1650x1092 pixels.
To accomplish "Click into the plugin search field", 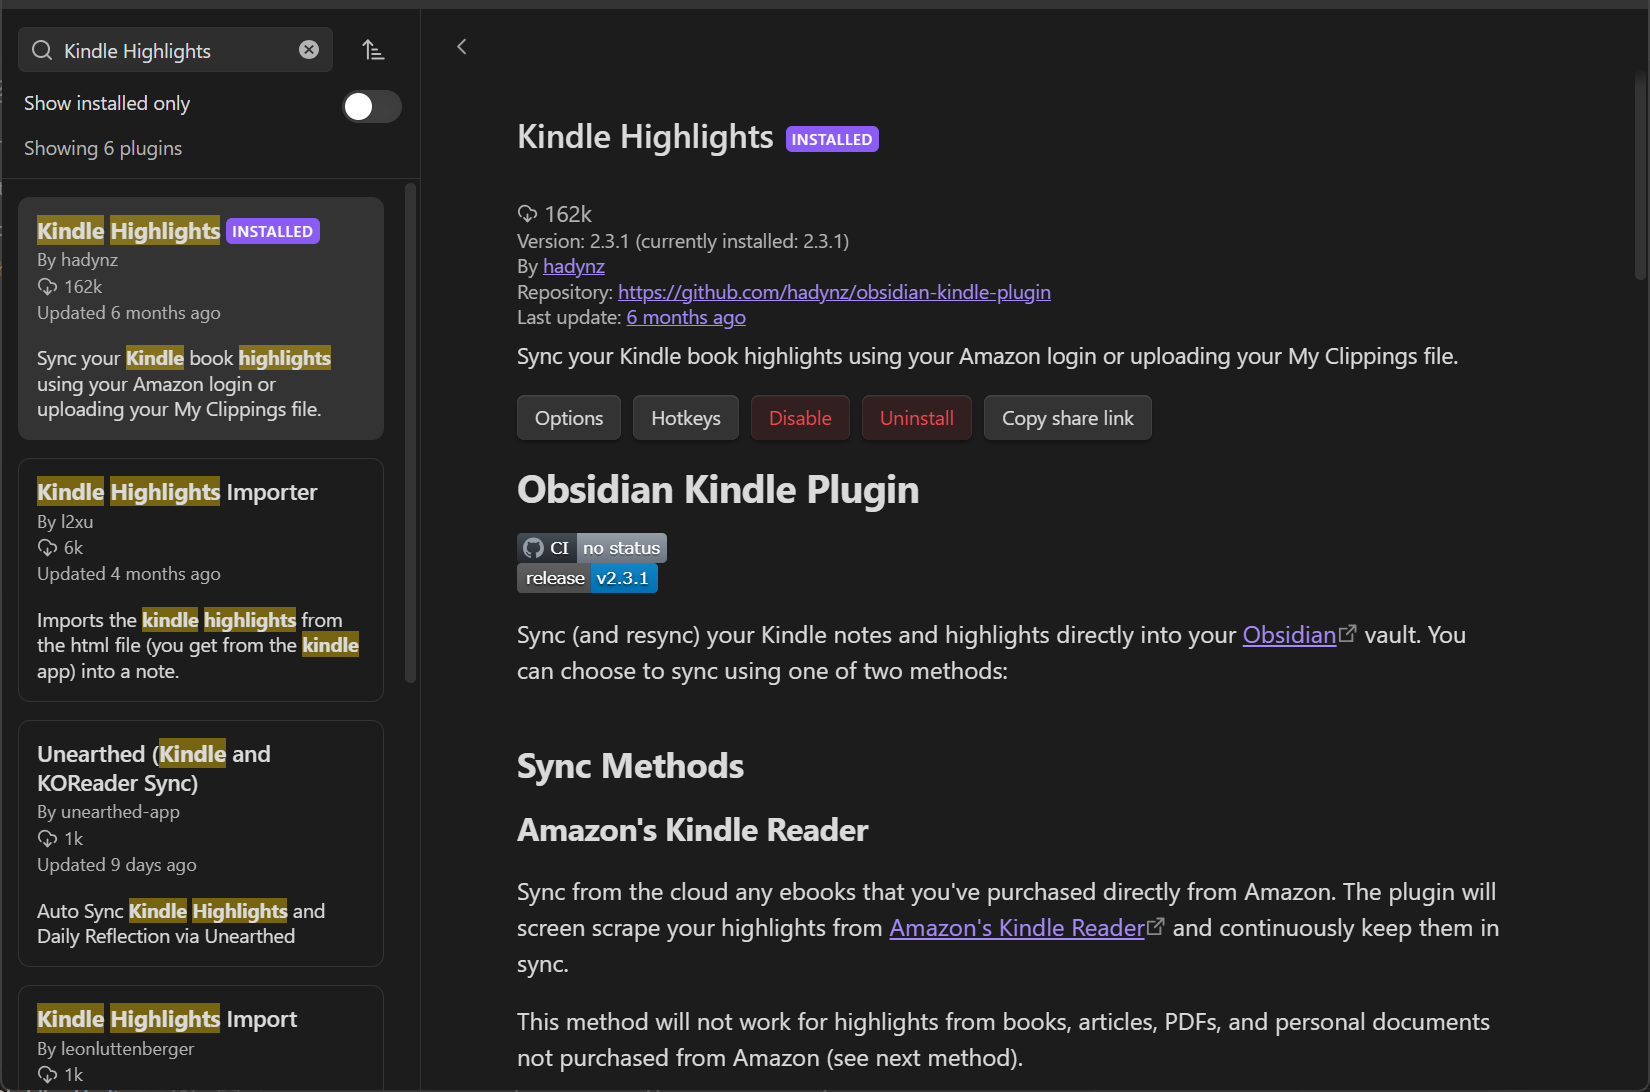I will pyautogui.click(x=175, y=50).
